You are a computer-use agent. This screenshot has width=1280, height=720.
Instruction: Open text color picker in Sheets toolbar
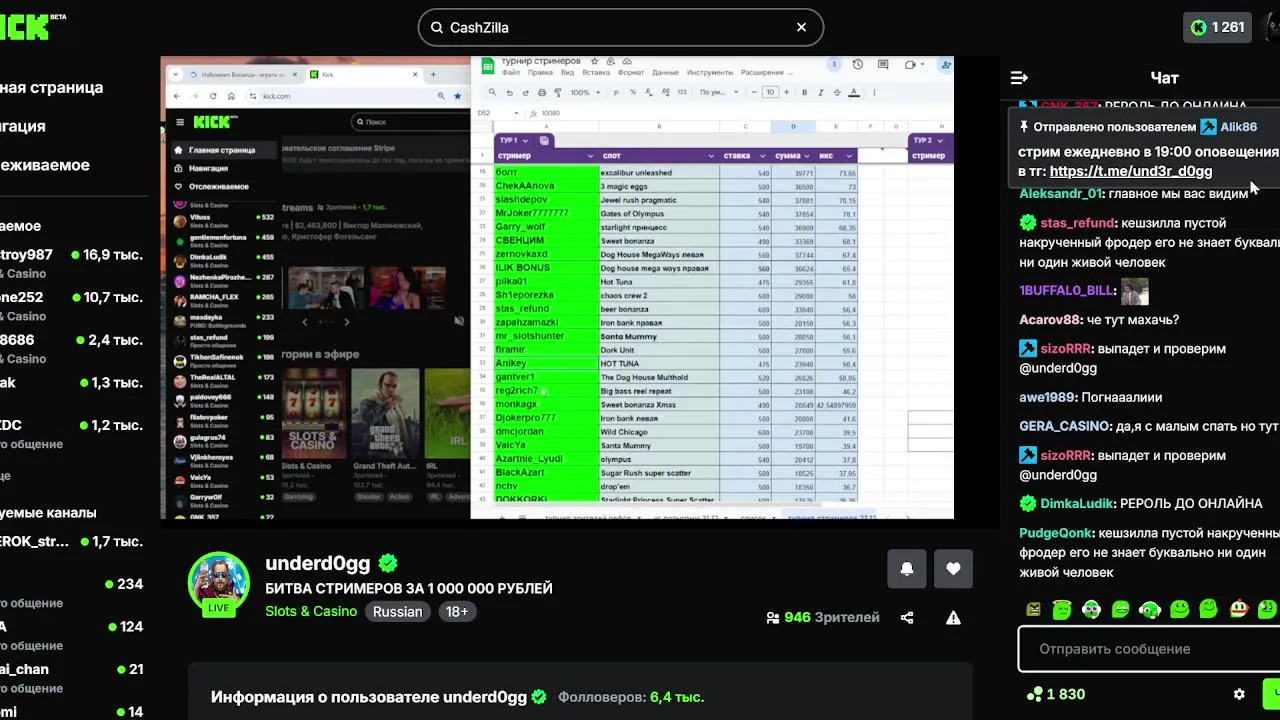[854, 92]
